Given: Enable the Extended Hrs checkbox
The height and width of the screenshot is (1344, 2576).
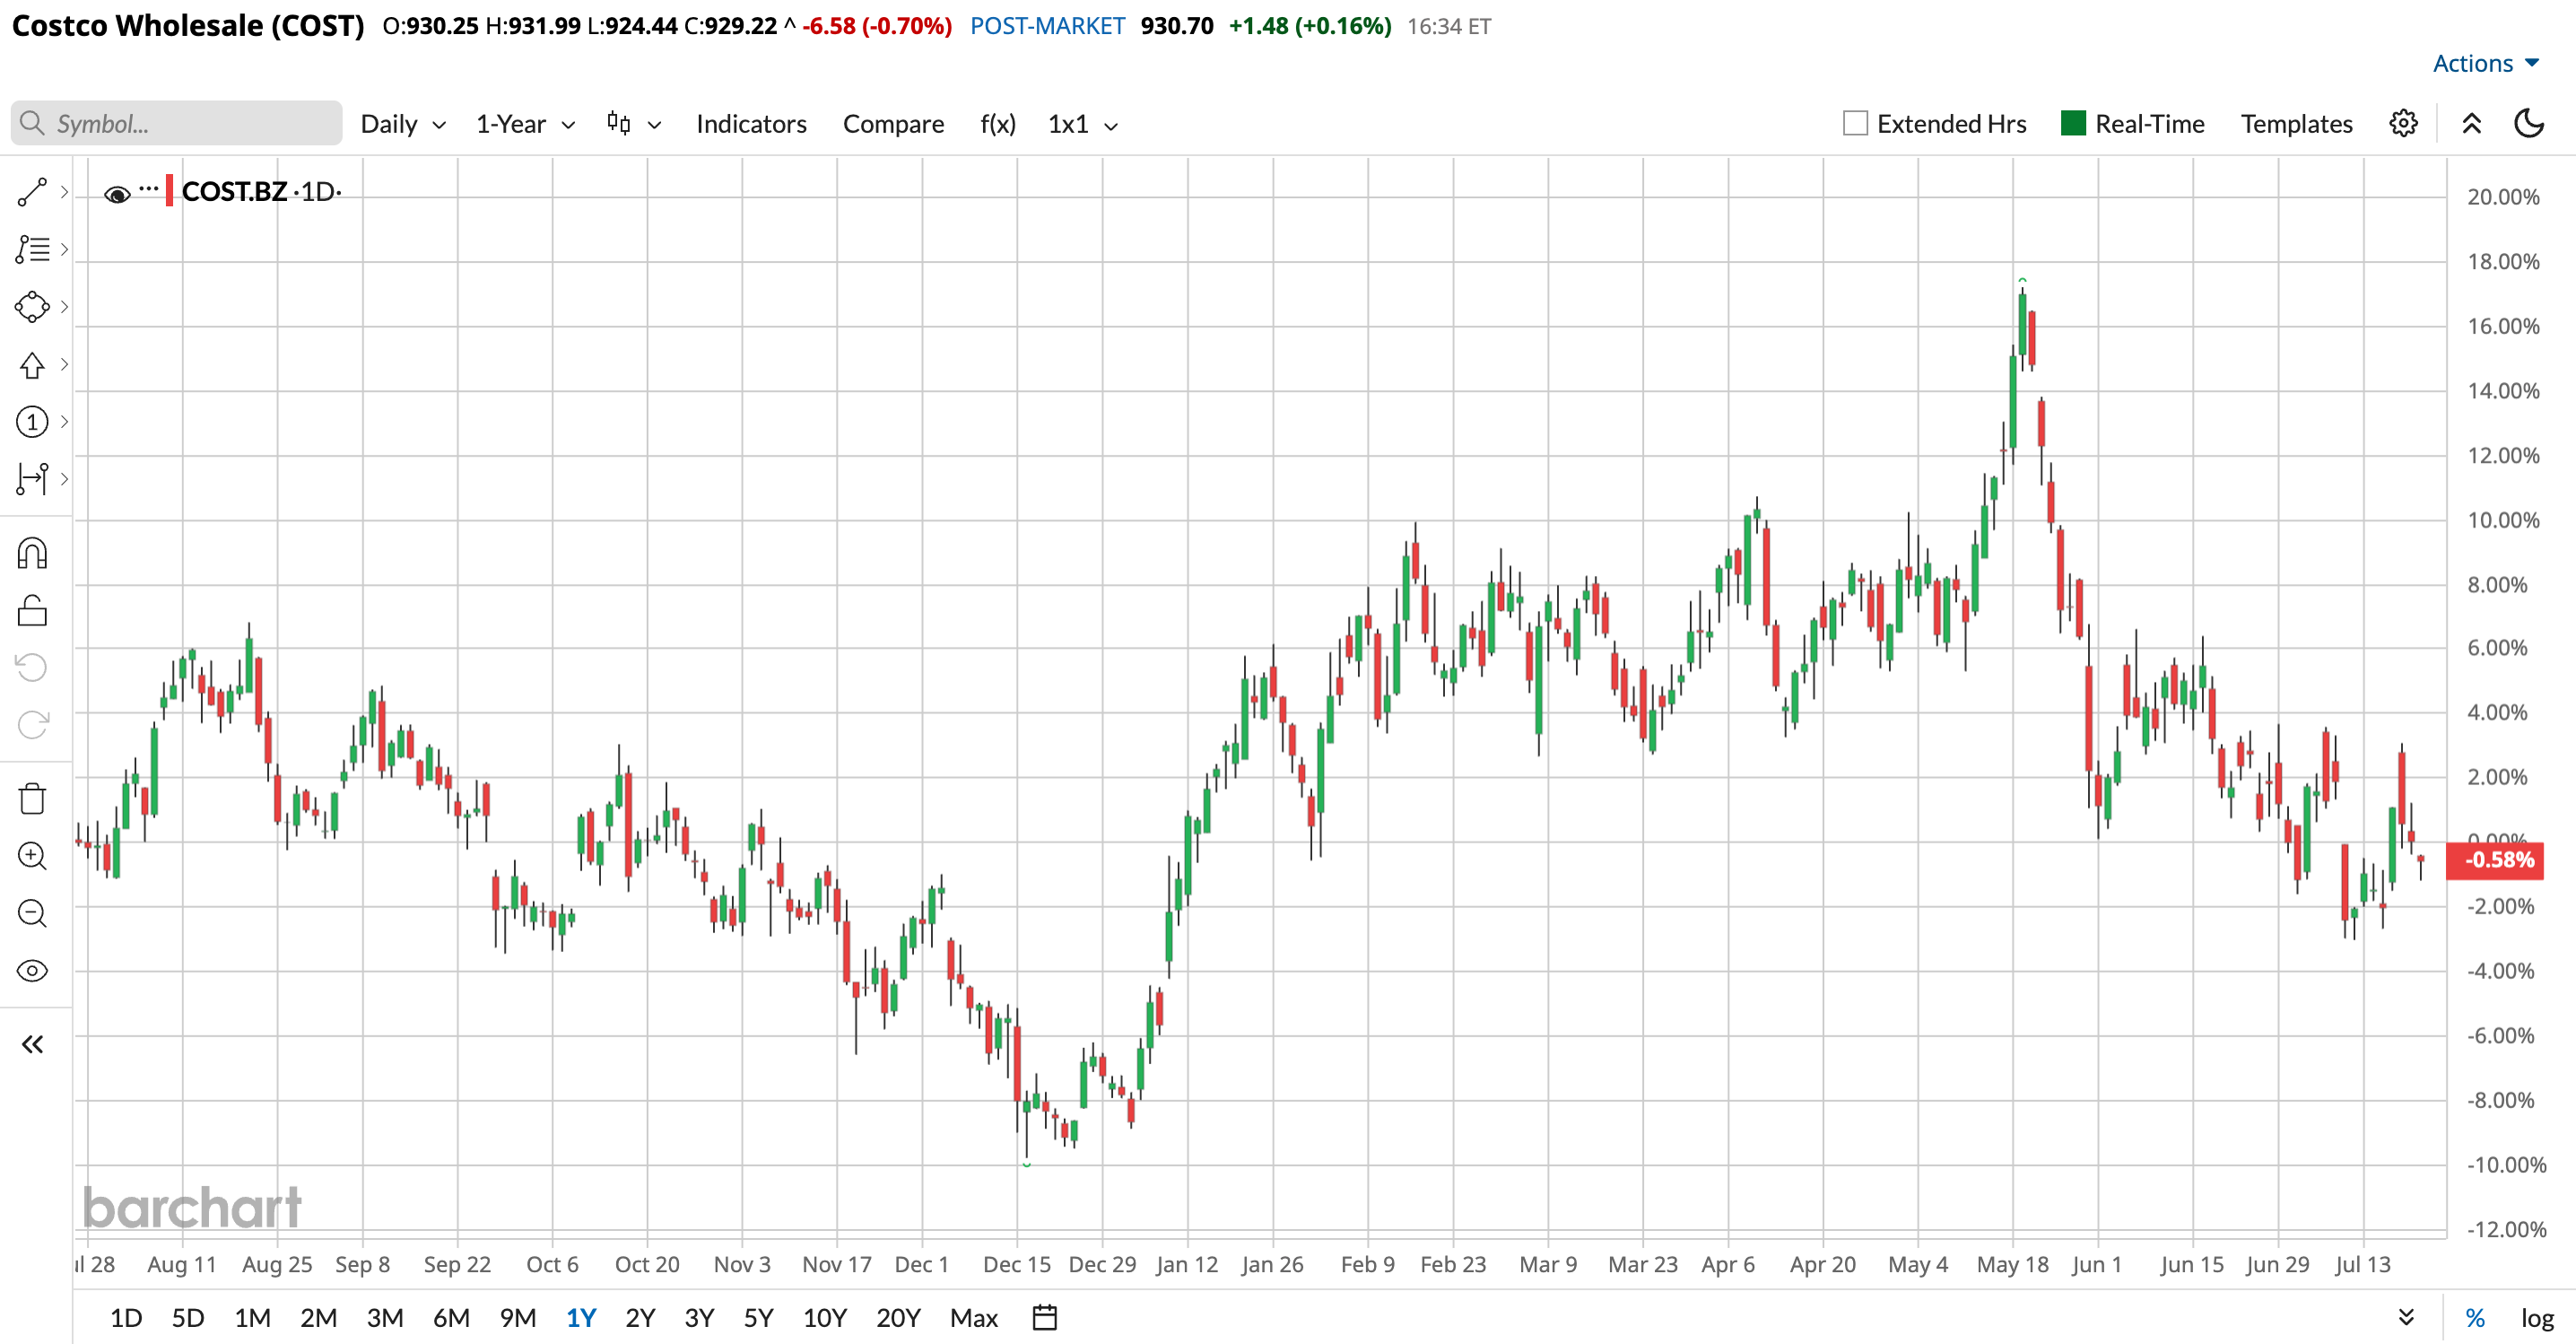Looking at the screenshot, I should click(1855, 124).
